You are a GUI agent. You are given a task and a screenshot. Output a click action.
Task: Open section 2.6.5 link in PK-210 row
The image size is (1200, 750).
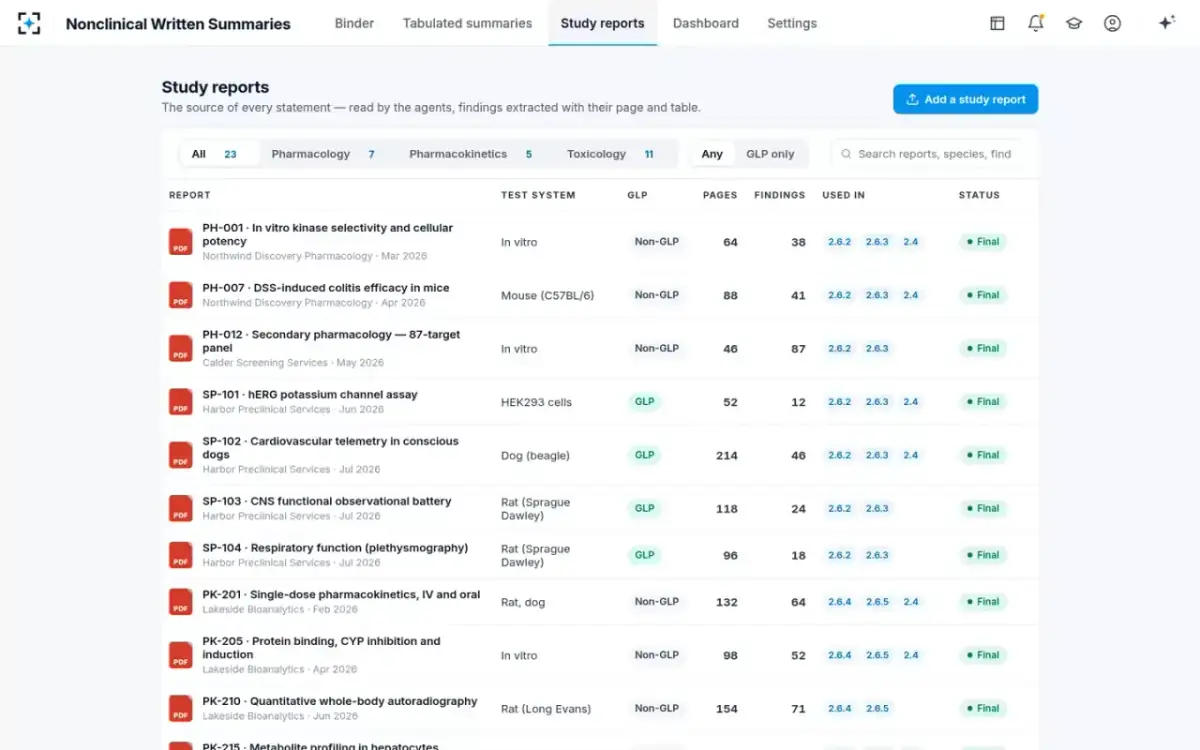click(877, 708)
